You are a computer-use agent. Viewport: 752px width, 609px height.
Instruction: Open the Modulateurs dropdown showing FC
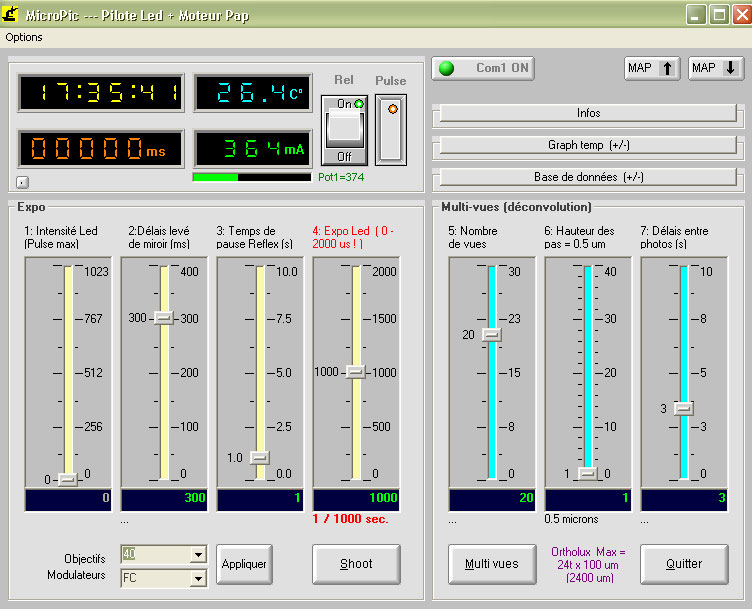click(x=198, y=578)
